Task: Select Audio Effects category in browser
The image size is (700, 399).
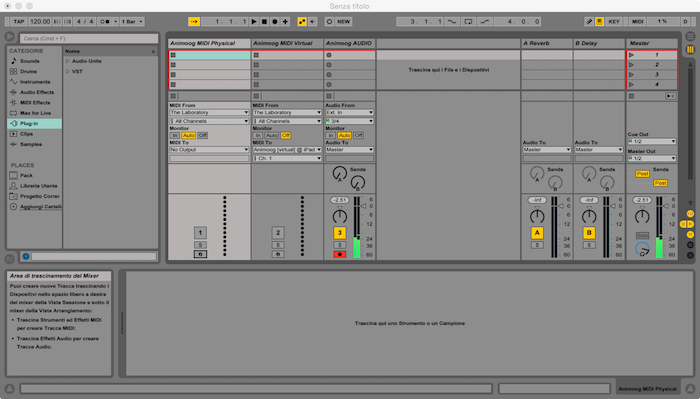Action: 37,92
